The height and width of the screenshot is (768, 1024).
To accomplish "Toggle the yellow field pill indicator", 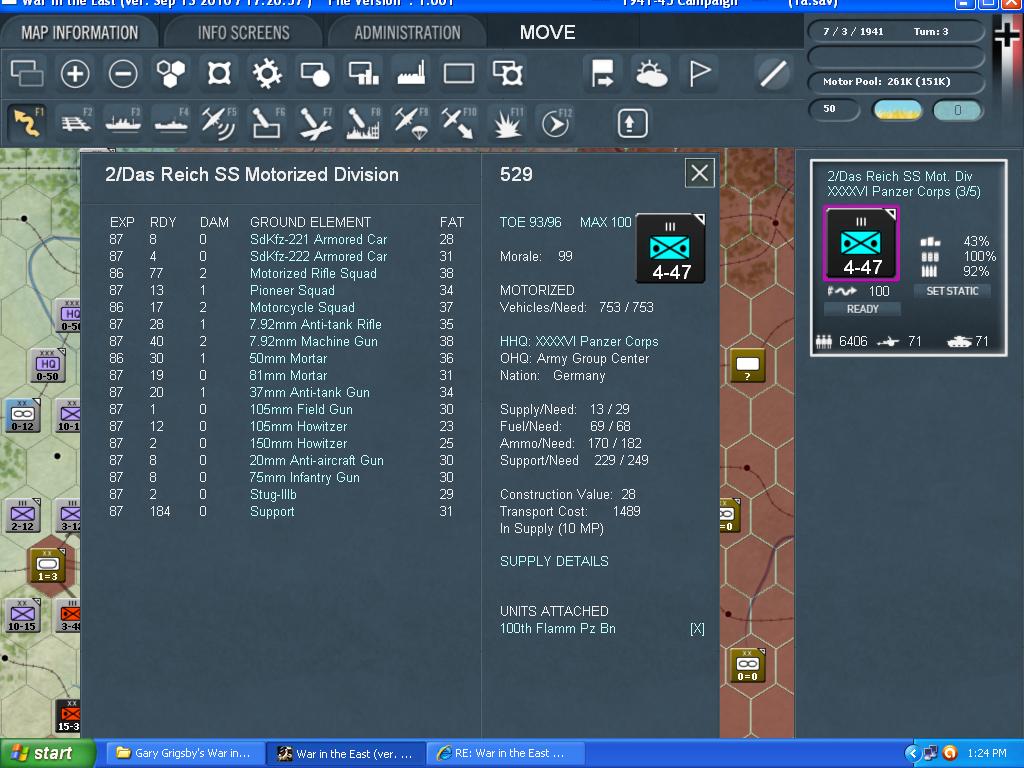I will tap(897, 110).
